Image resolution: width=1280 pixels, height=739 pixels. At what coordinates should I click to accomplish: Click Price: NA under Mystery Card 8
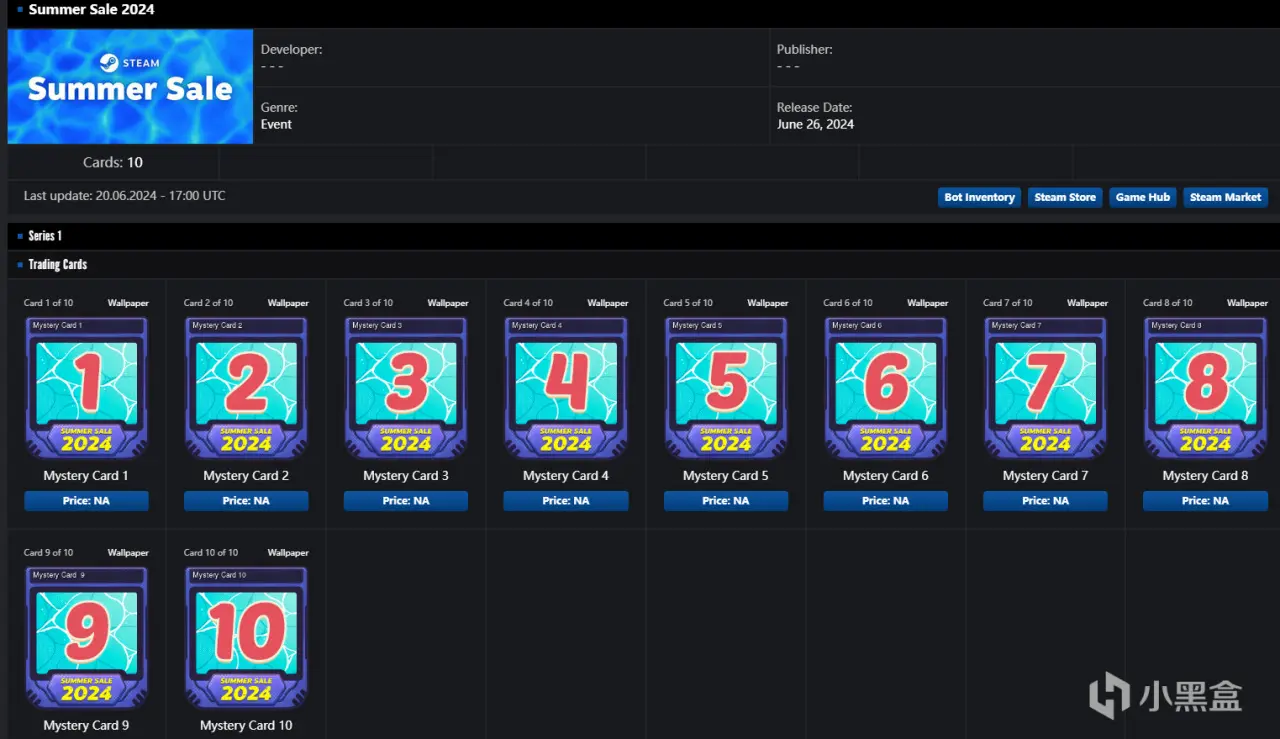[x=1206, y=500]
